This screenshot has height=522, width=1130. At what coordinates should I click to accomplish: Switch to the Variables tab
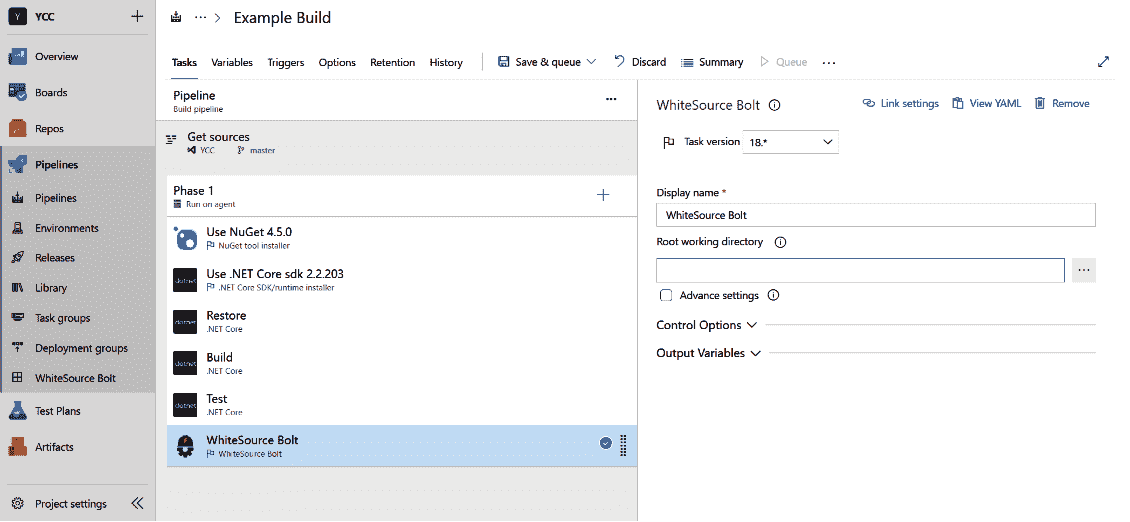coord(232,63)
